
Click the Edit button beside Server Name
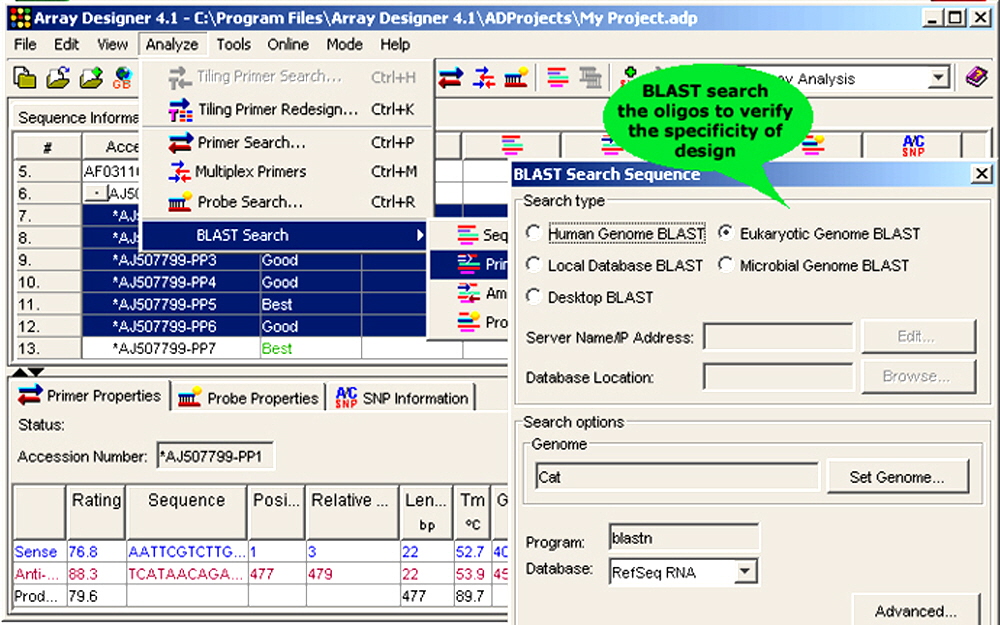coord(918,336)
